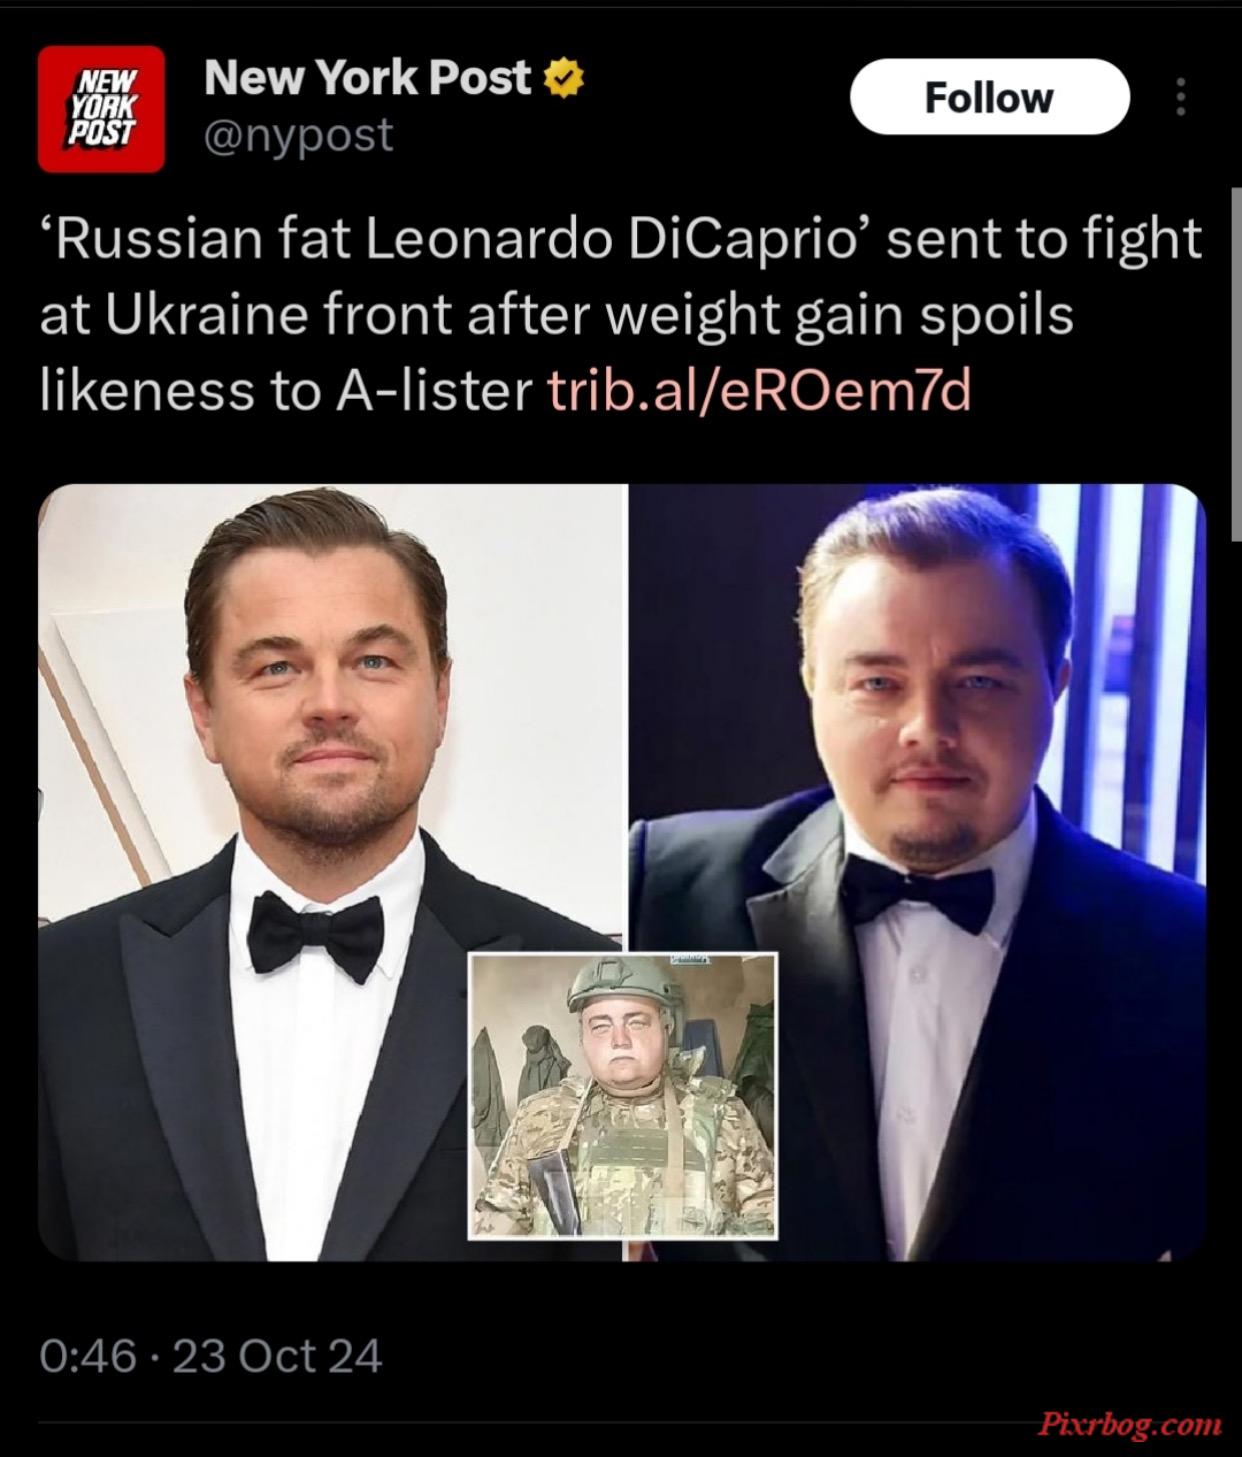The width and height of the screenshot is (1242, 1457).
Task: Open the New York Post profile avatar
Action: point(101,109)
